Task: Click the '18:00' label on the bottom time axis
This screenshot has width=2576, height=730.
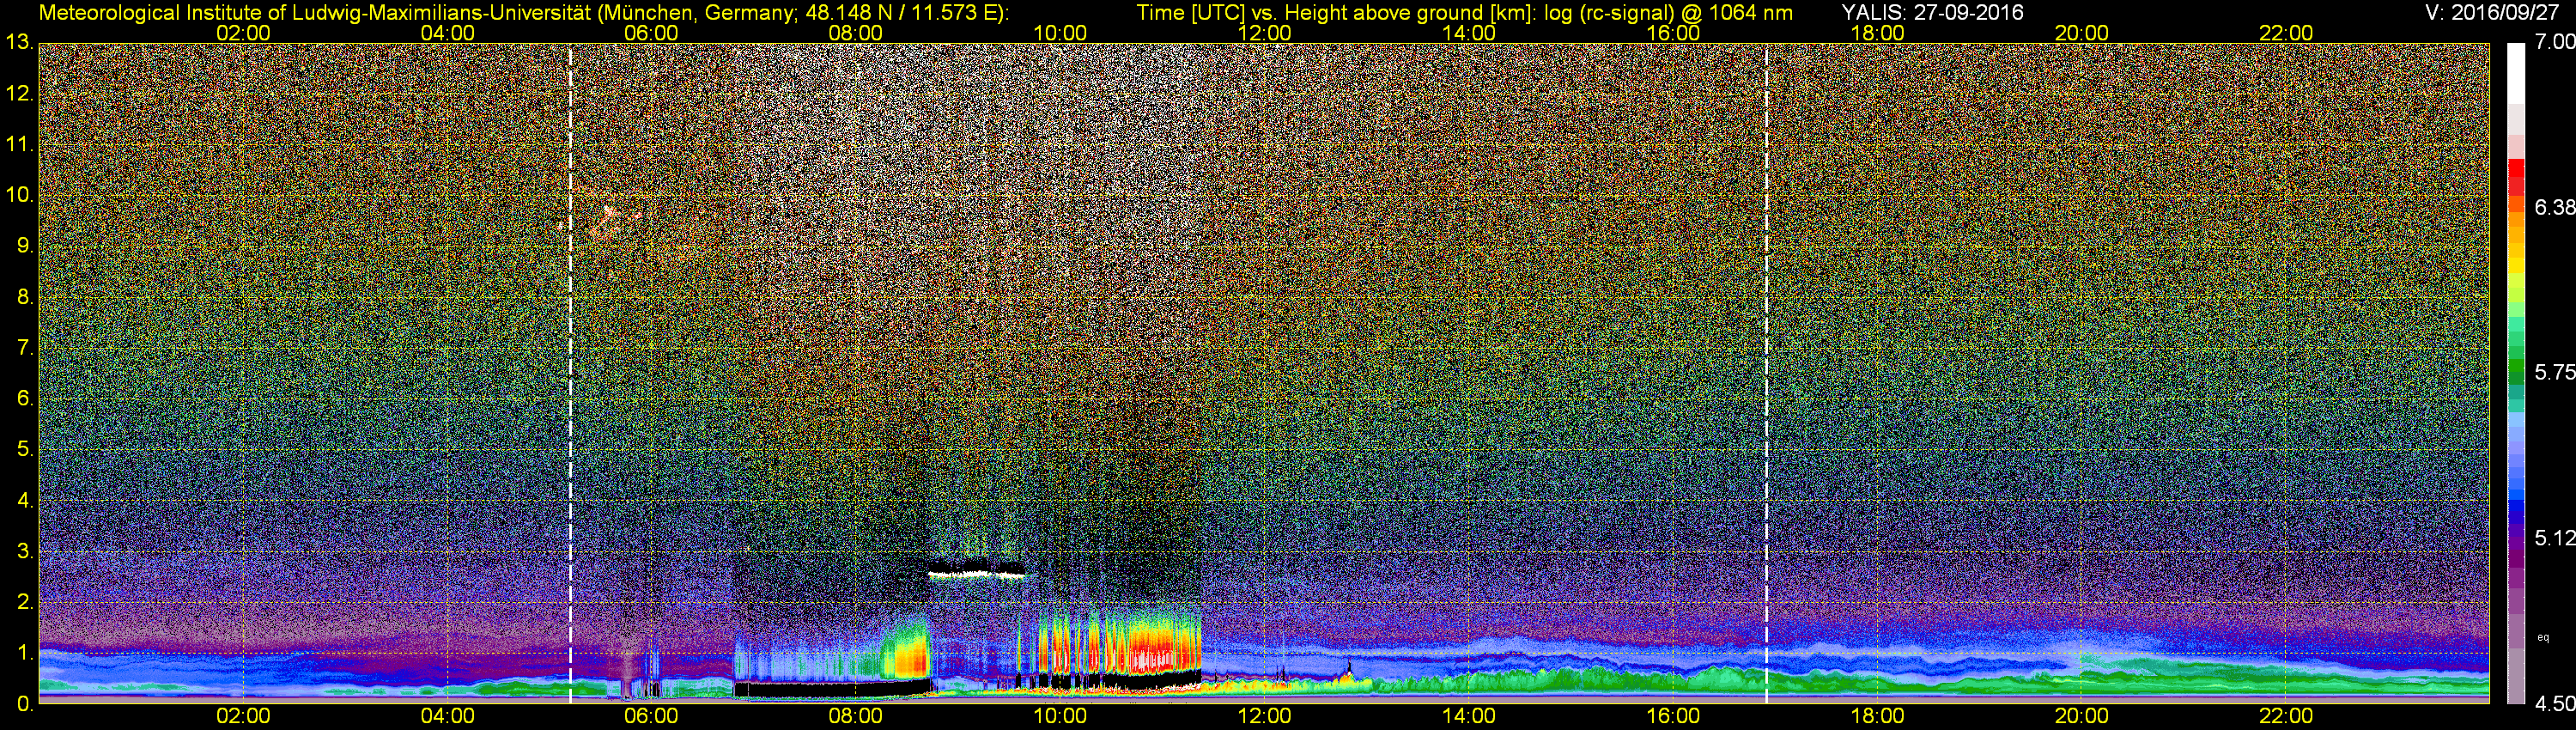Action: point(1877,716)
